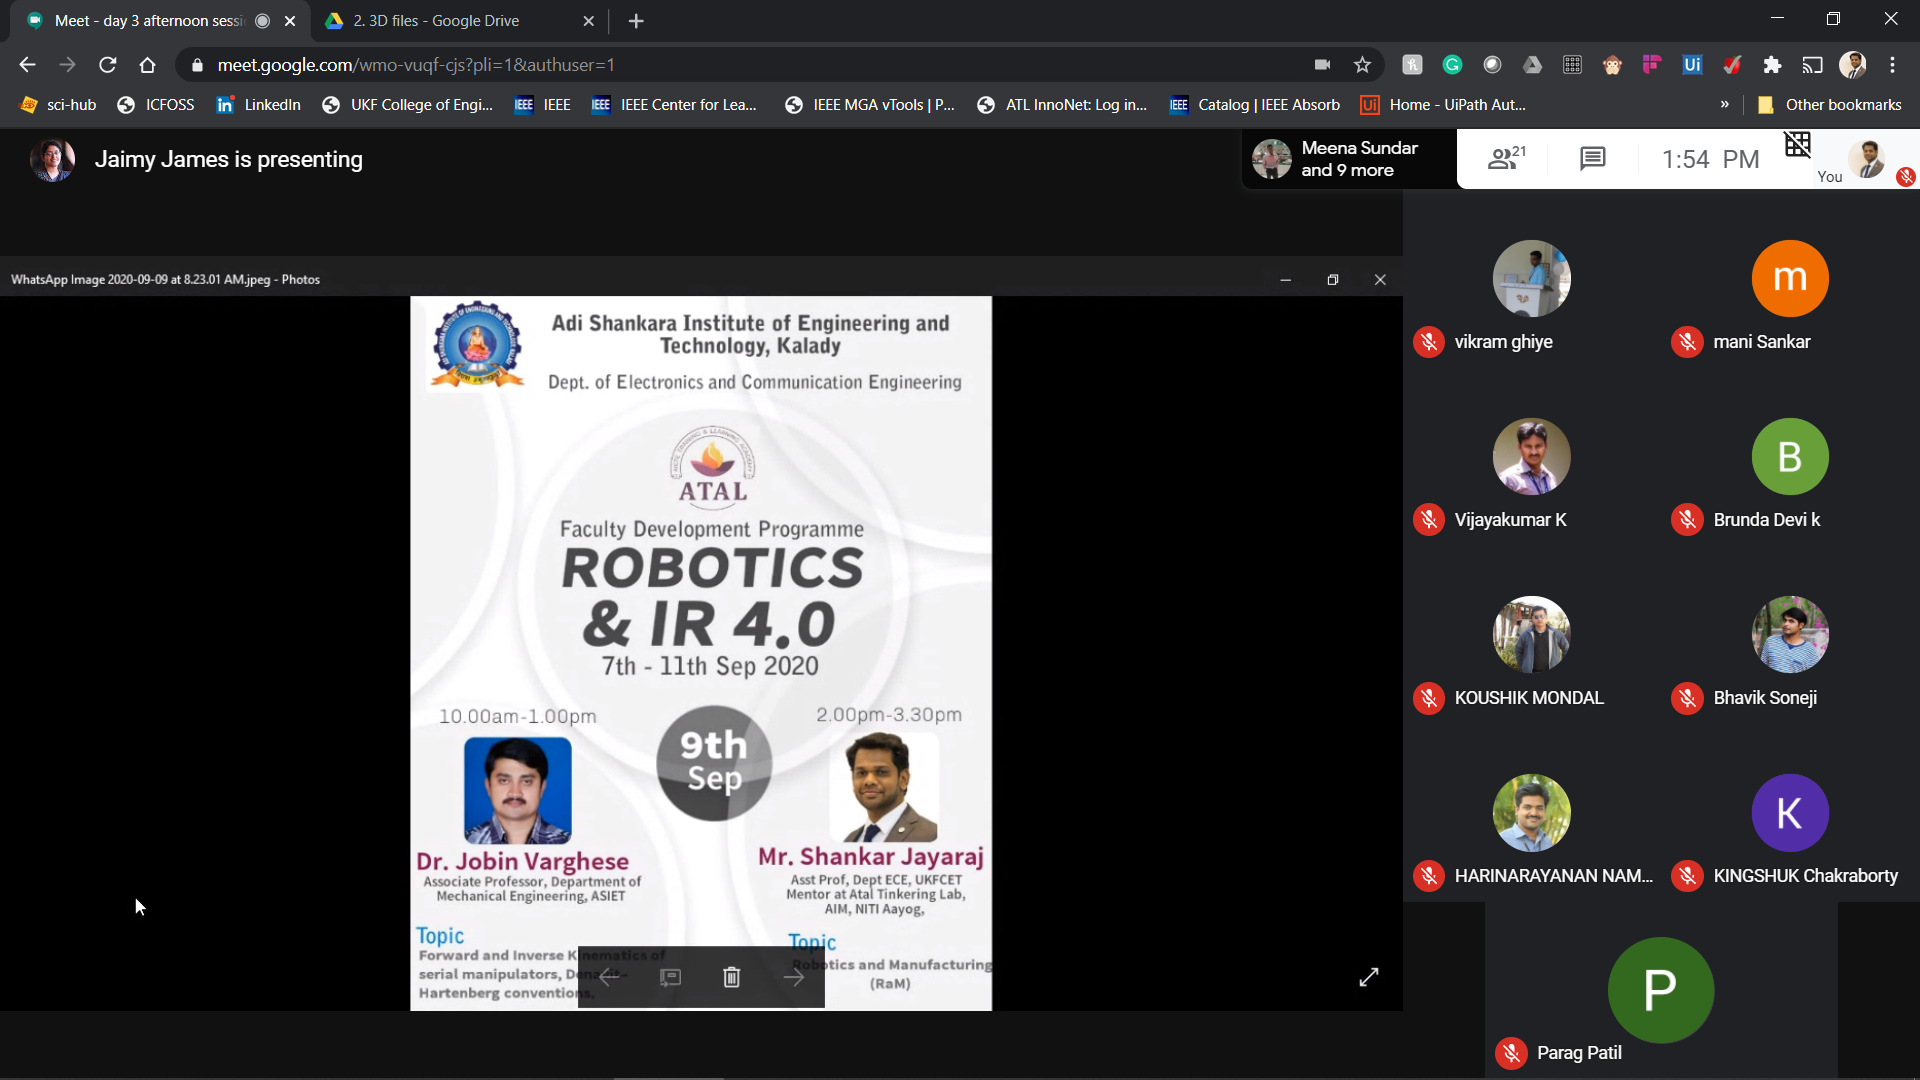Open the IEEE bookmark

tap(543, 105)
